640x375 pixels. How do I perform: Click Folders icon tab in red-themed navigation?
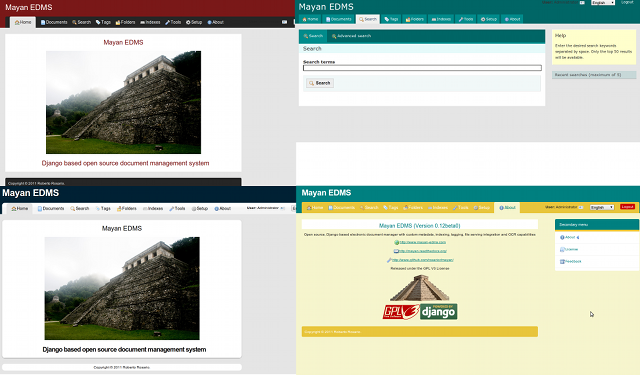(125, 22)
